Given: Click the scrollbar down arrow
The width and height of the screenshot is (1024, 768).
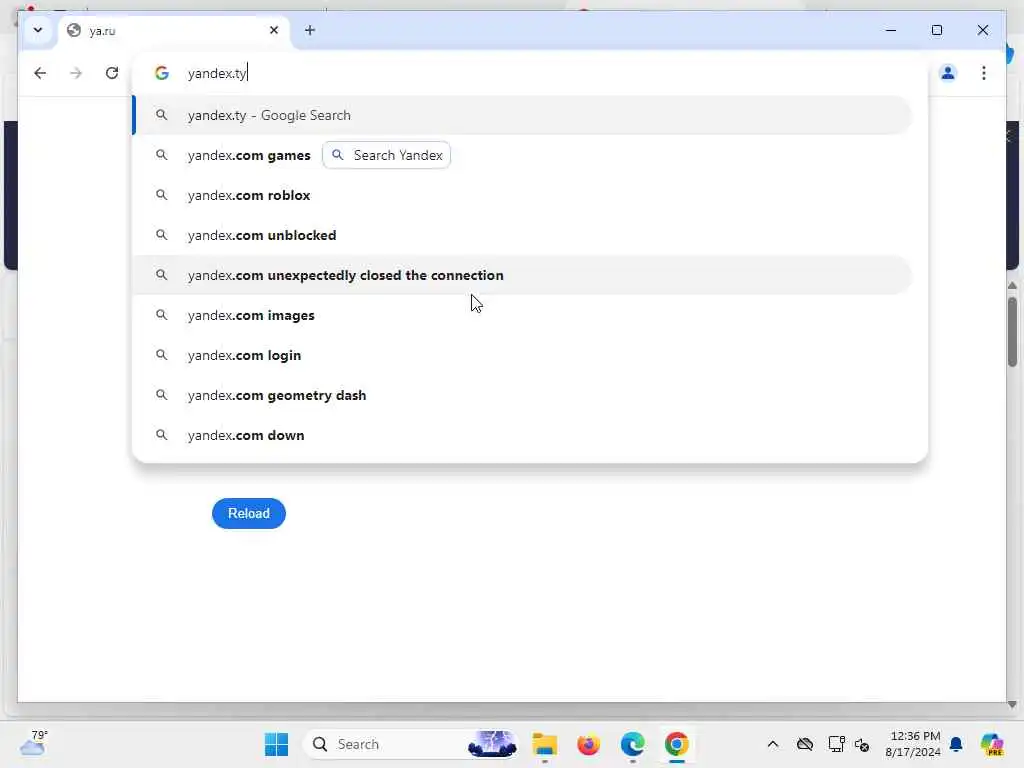Looking at the screenshot, I should click(x=1012, y=705).
